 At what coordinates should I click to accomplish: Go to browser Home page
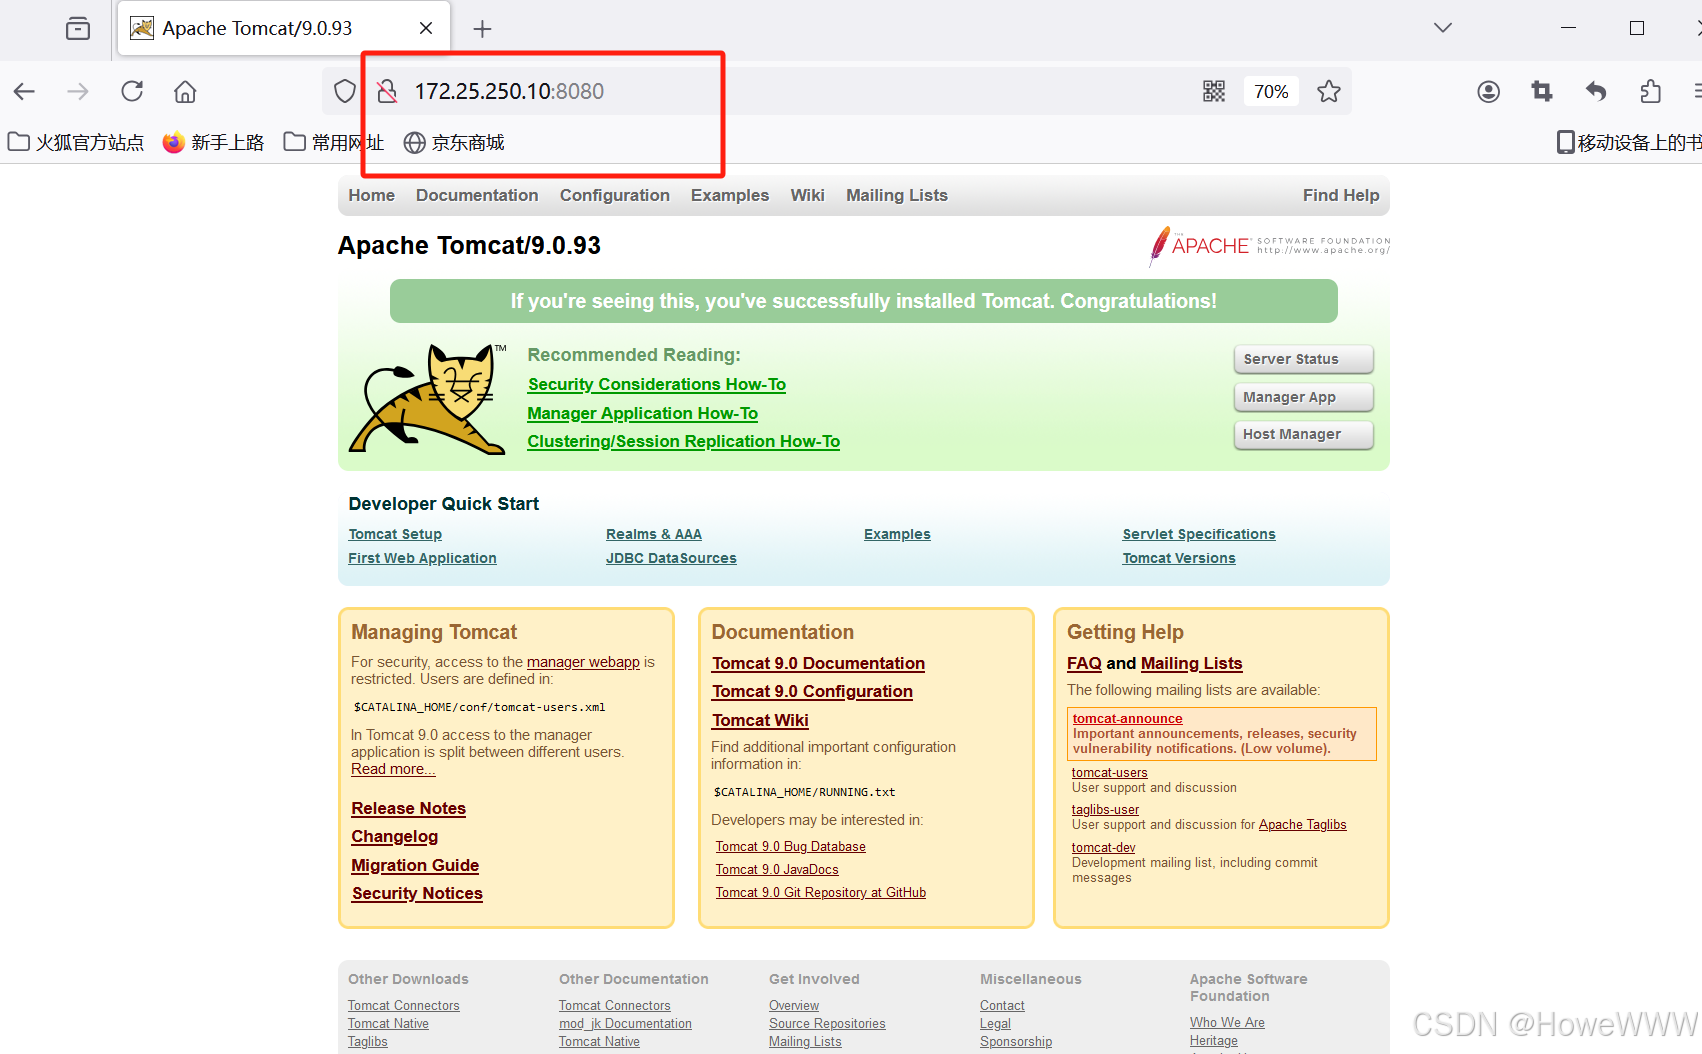185,92
